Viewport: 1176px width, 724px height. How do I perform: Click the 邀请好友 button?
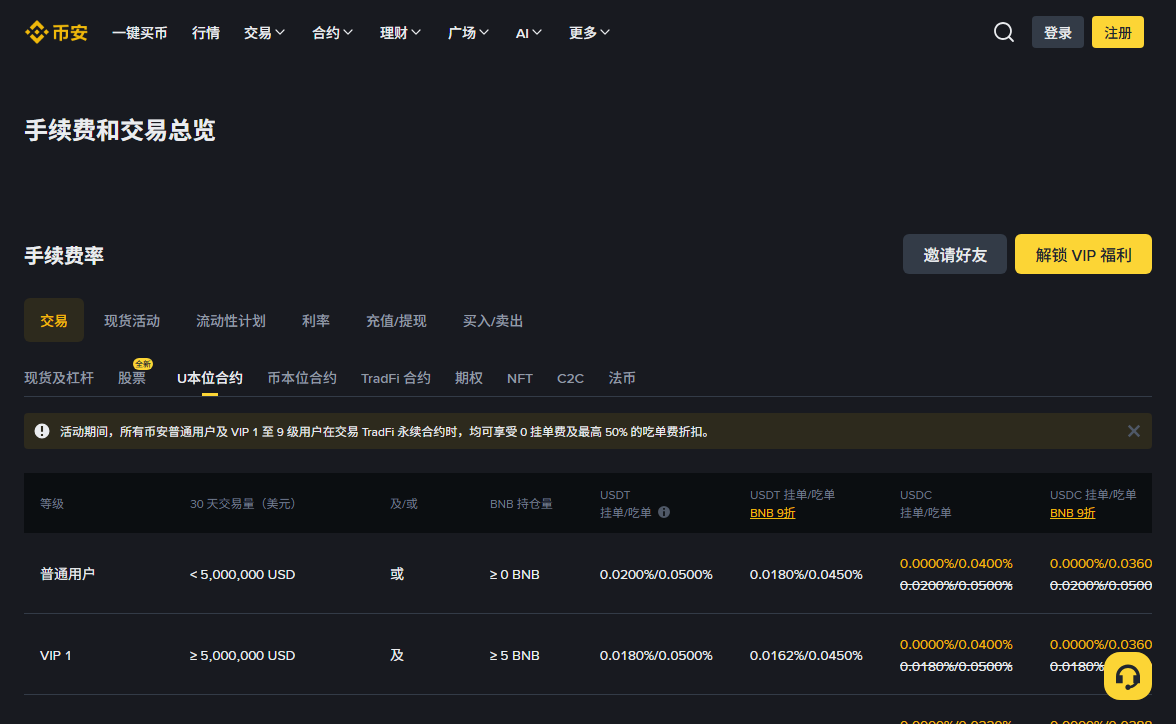[955, 254]
